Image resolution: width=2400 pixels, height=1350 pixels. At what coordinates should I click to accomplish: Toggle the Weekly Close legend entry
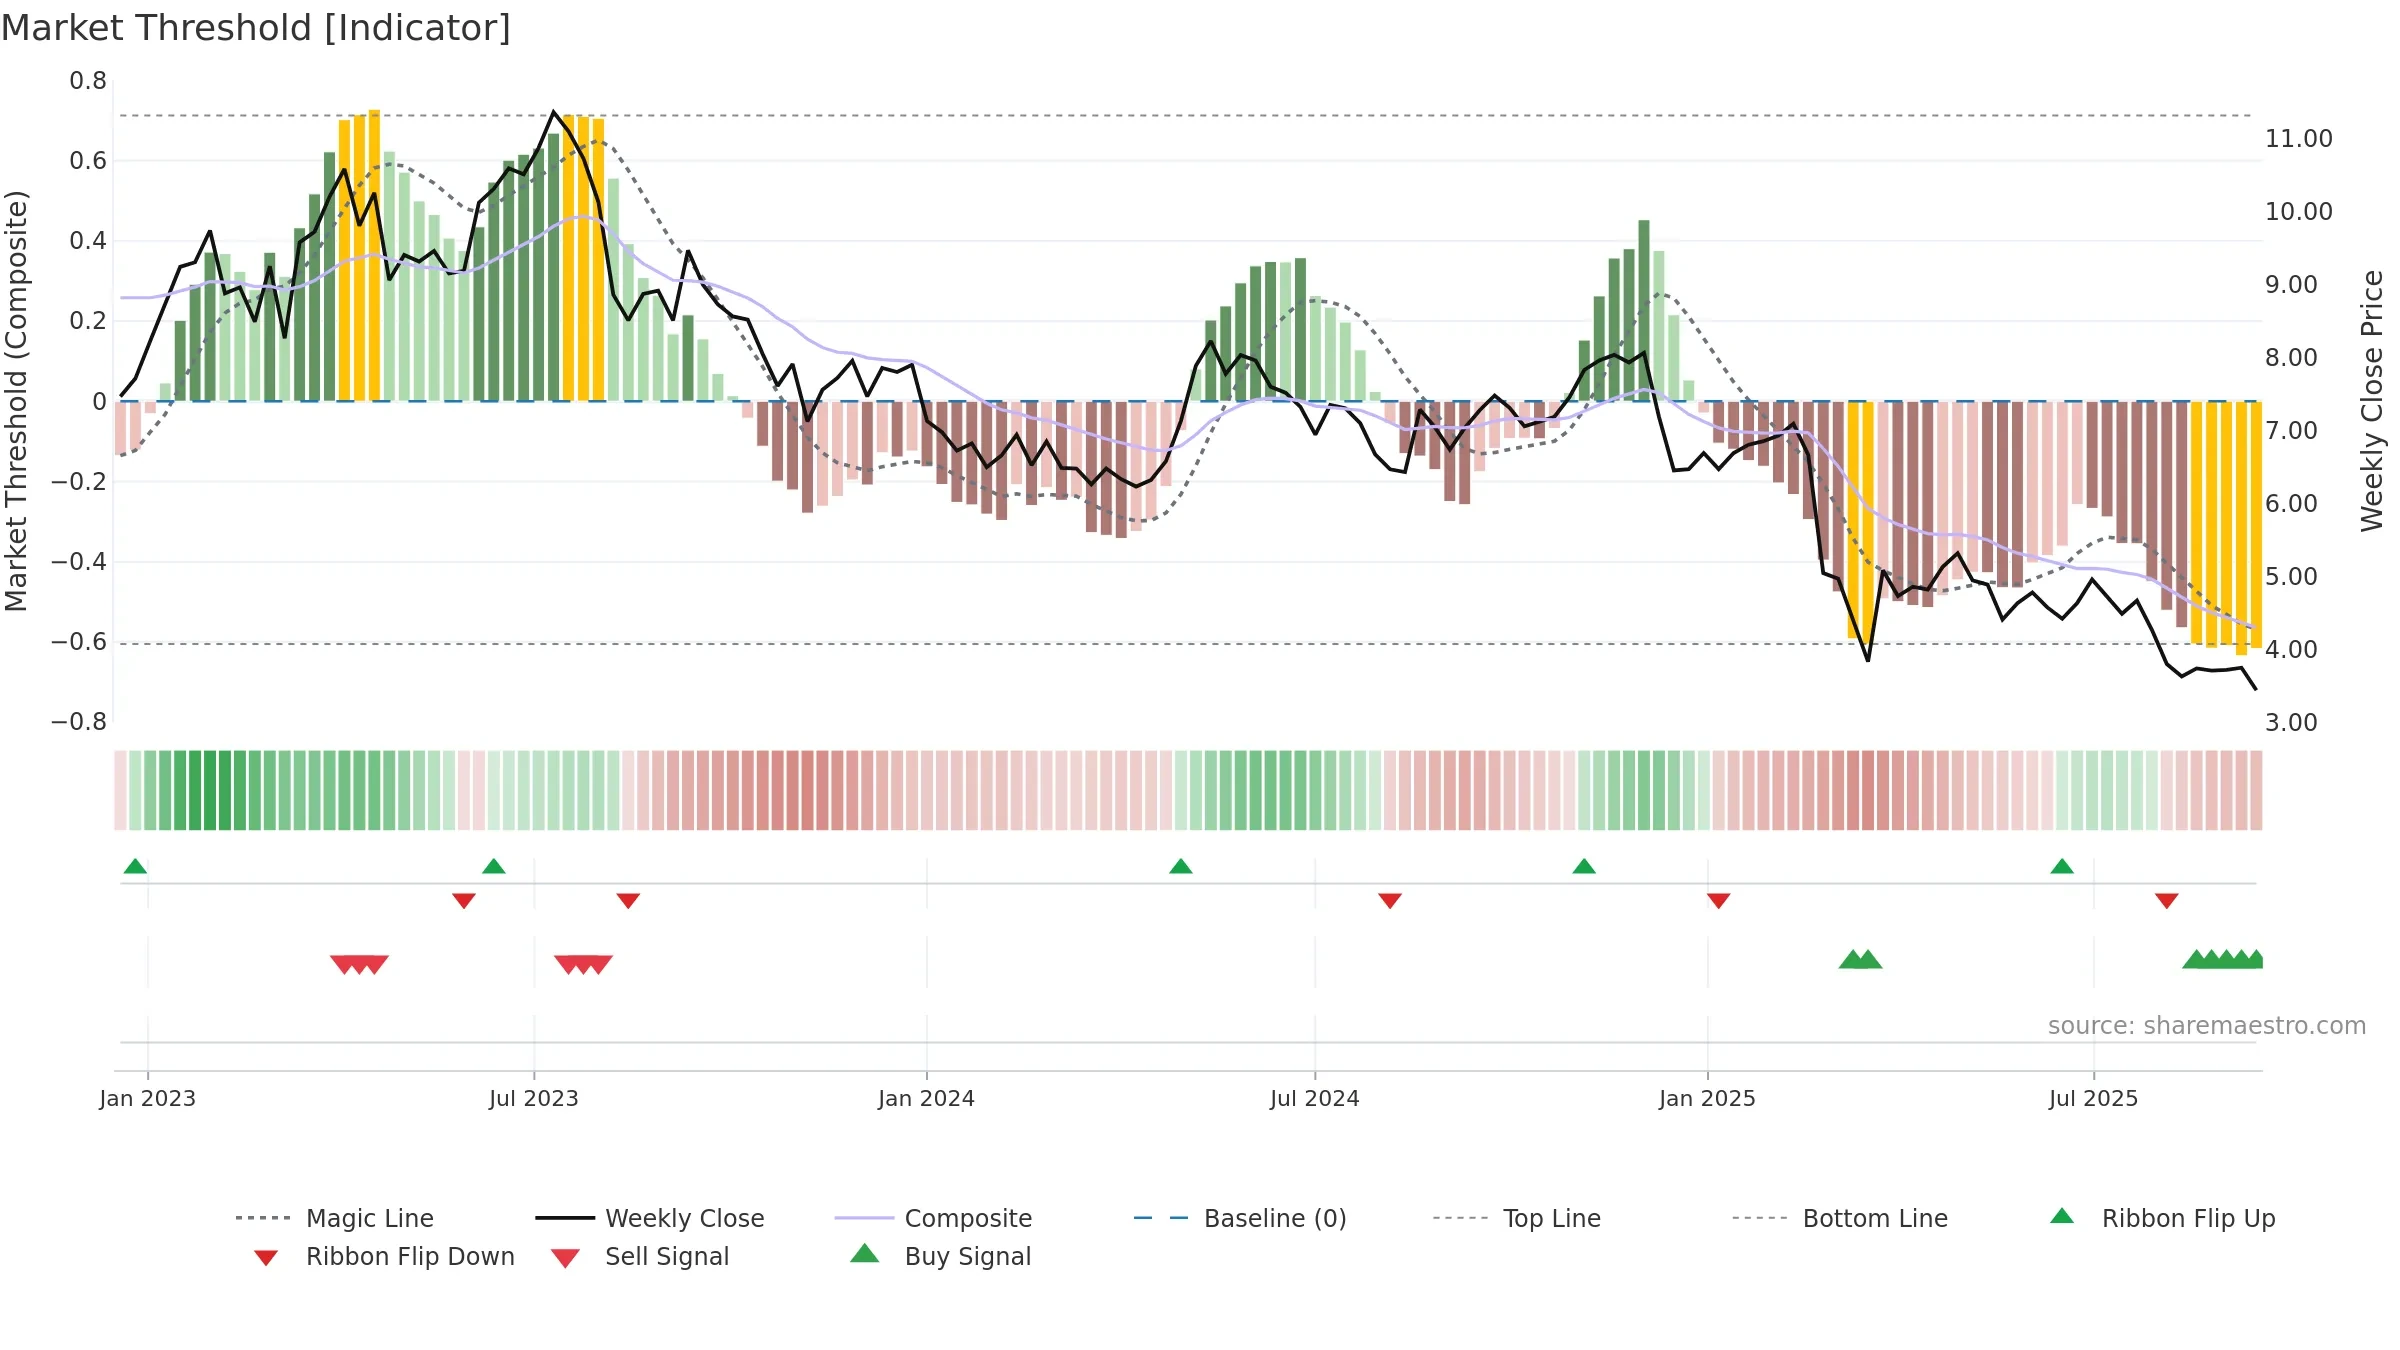point(650,1218)
